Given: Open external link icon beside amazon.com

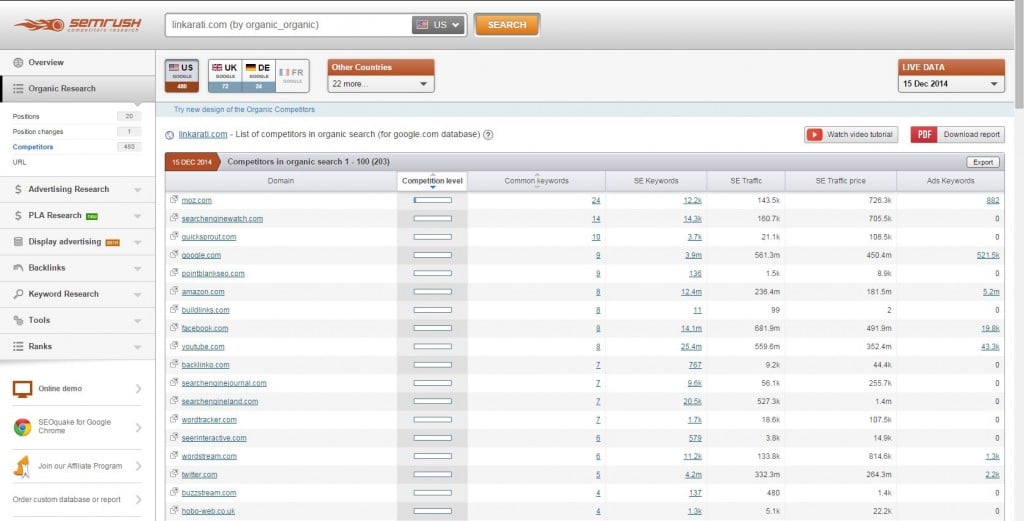Looking at the screenshot, I should [174, 291].
